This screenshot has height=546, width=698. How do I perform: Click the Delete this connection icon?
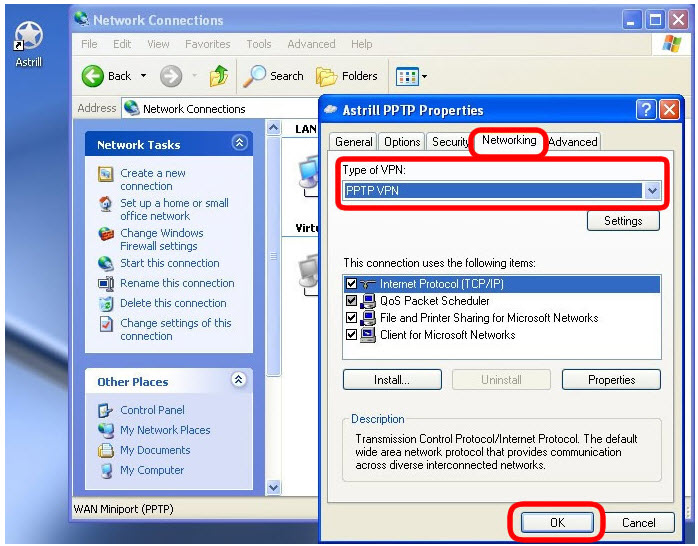(x=106, y=304)
